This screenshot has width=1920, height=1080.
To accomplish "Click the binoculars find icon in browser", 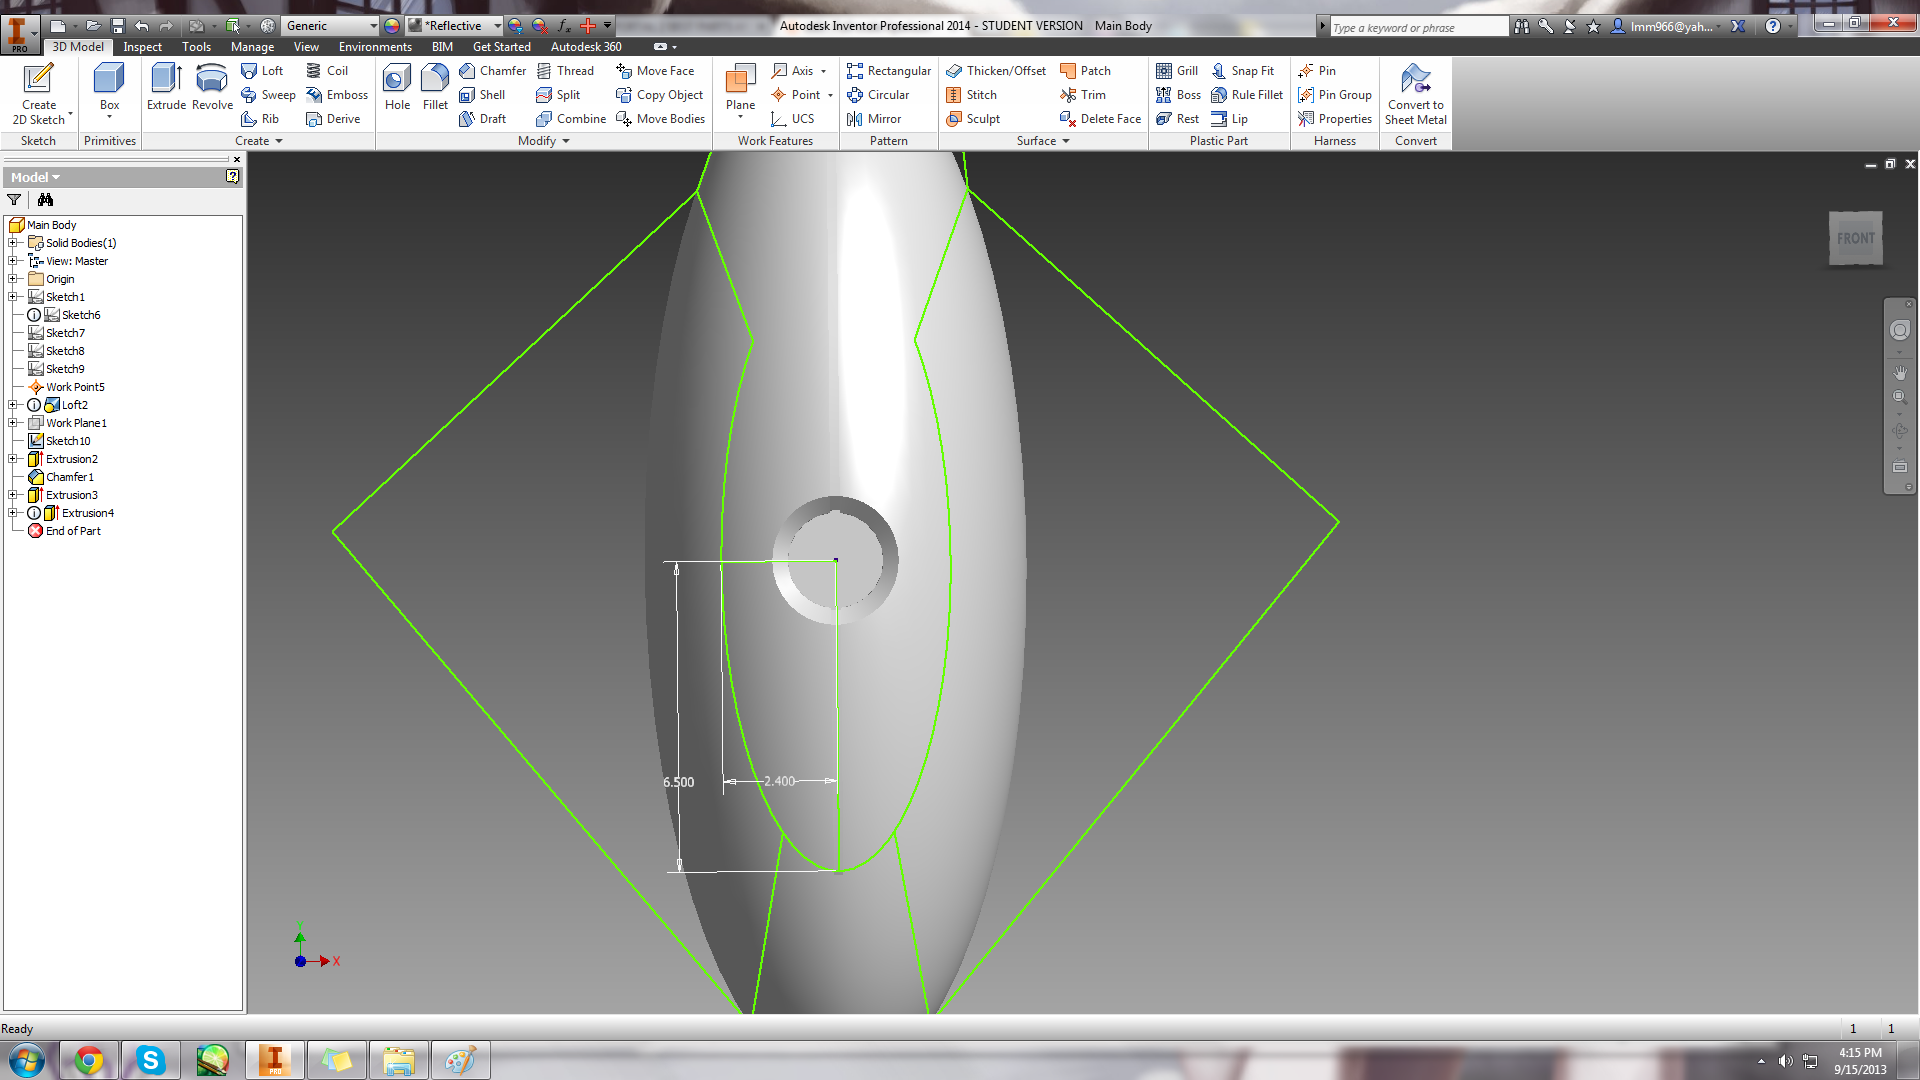I will point(45,200).
